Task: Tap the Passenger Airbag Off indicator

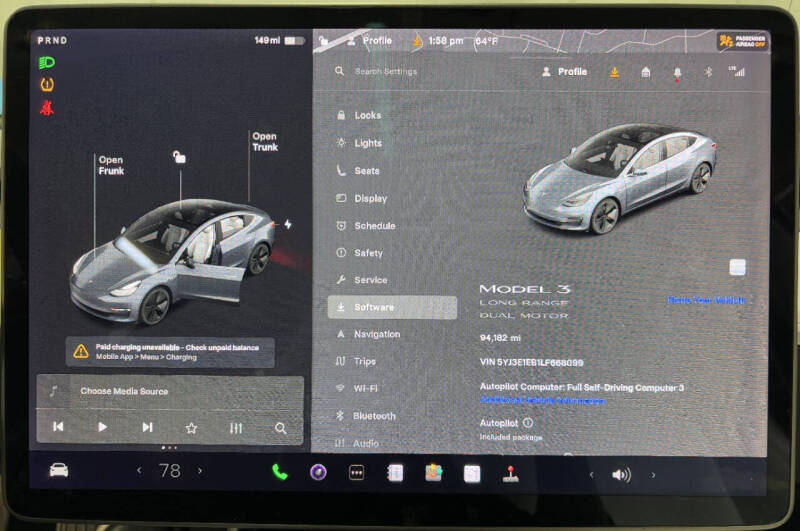Action: click(742, 41)
